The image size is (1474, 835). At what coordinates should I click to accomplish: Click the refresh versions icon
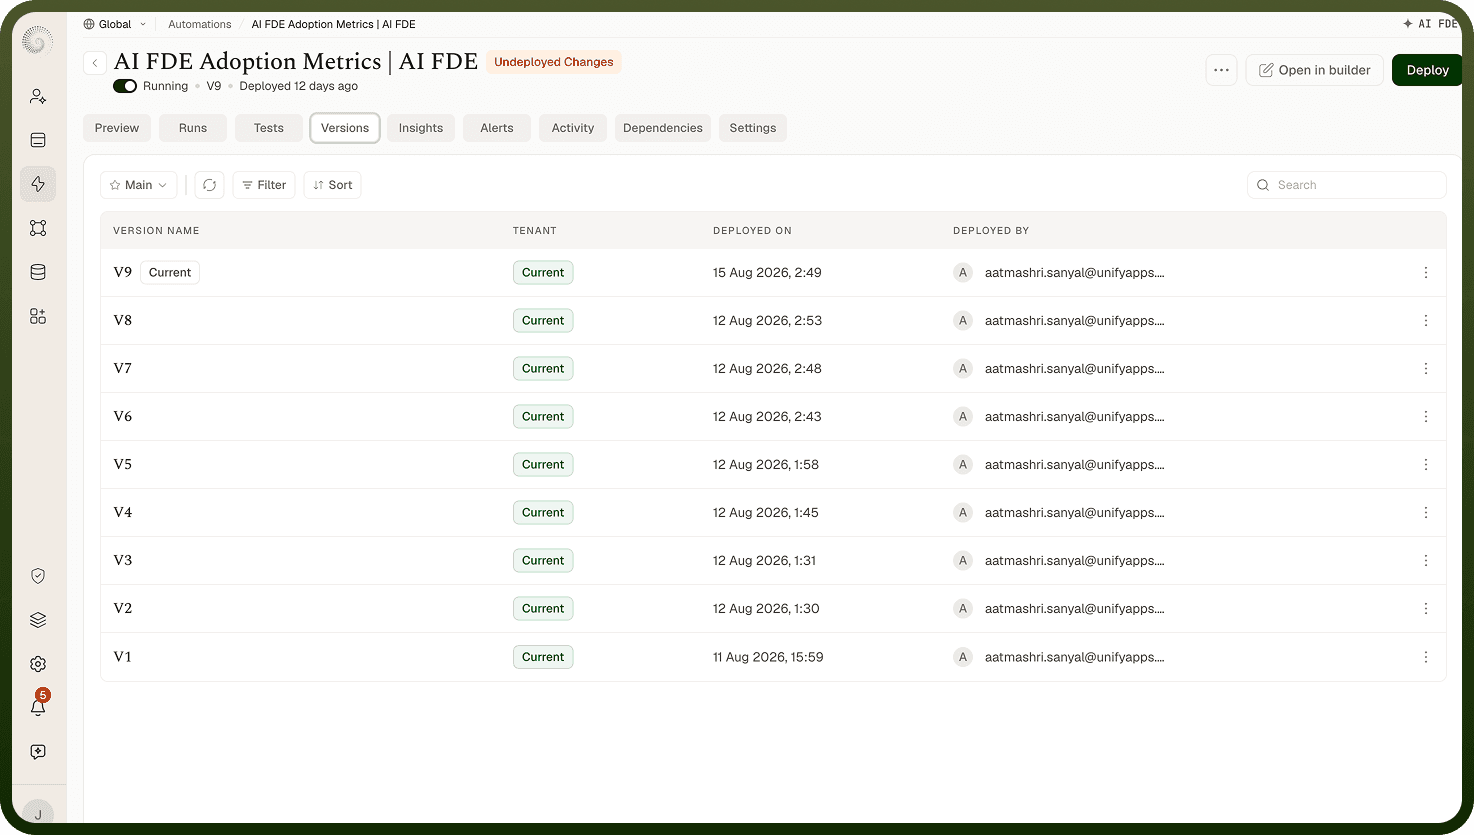pyautogui.click(x=209, y=185)
